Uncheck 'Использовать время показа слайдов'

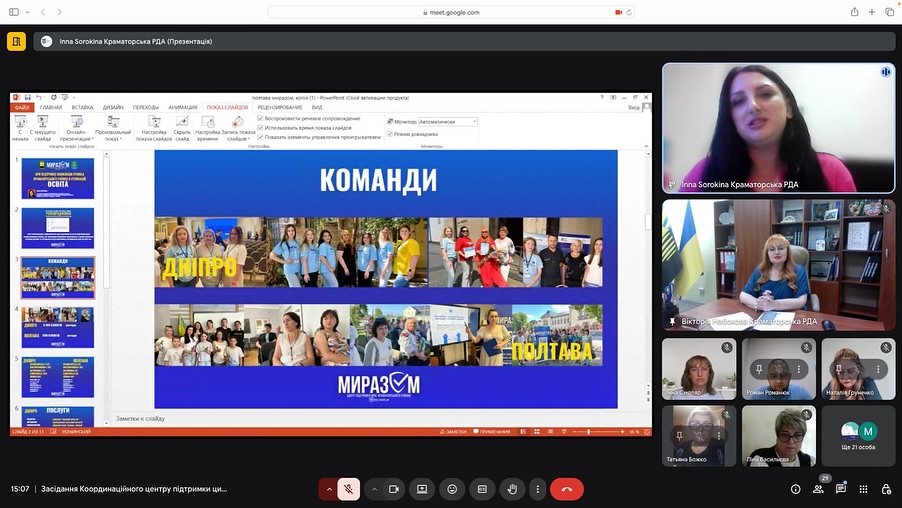tap(261, 128)
